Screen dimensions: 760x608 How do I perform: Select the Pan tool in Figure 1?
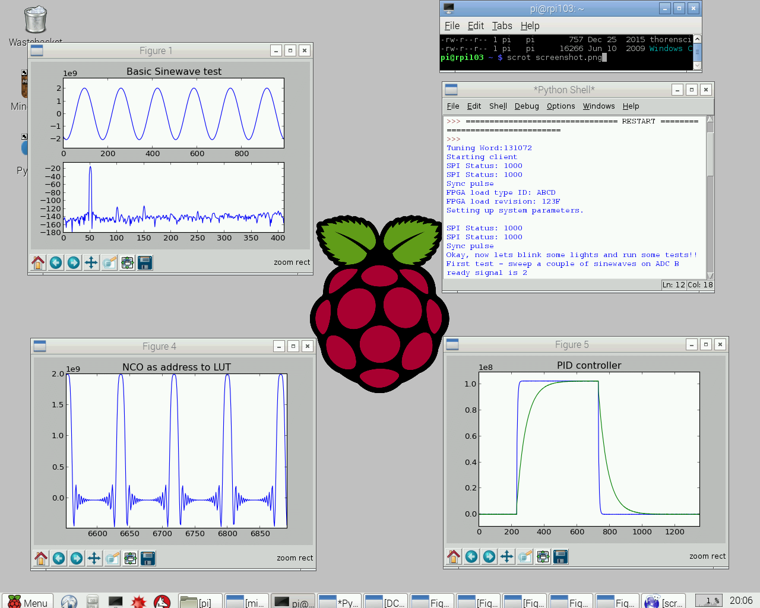[x=91, y=263]
